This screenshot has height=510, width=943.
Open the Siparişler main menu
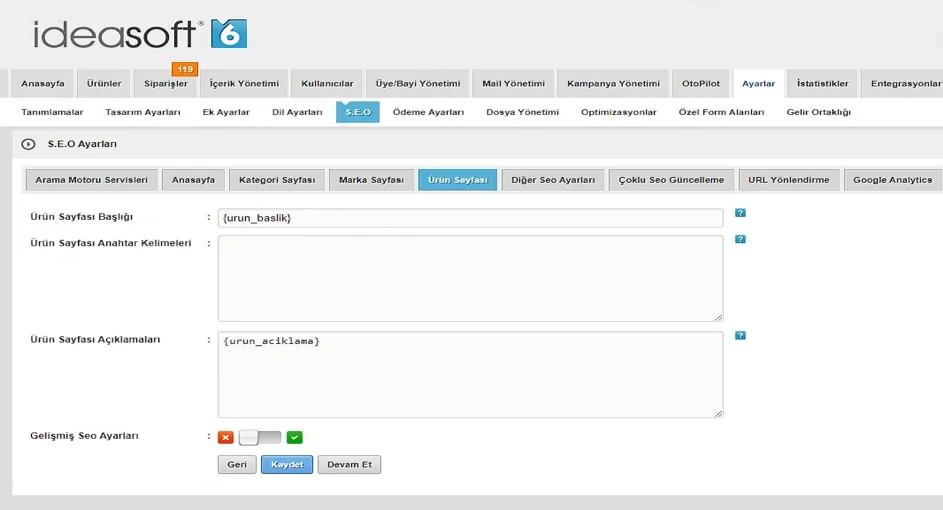(166, 84)
